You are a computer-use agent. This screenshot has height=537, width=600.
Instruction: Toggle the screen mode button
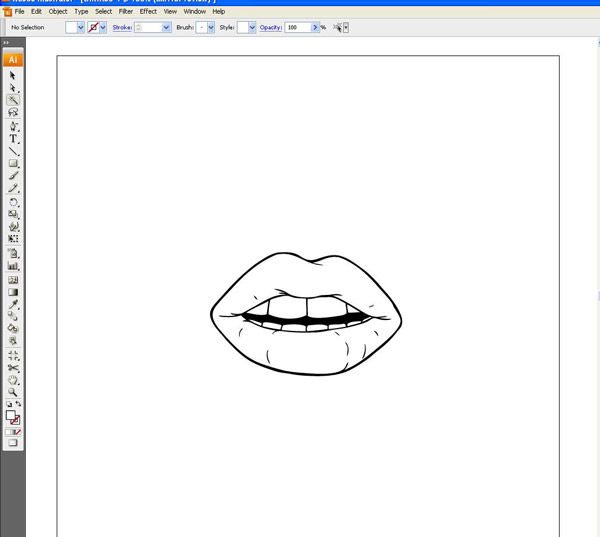tap(13, 443)
